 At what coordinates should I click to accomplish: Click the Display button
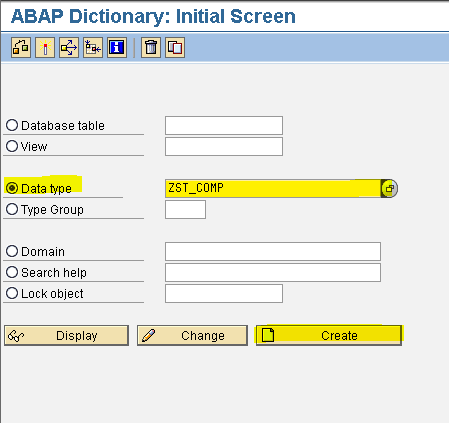click(x=66, y=335)
